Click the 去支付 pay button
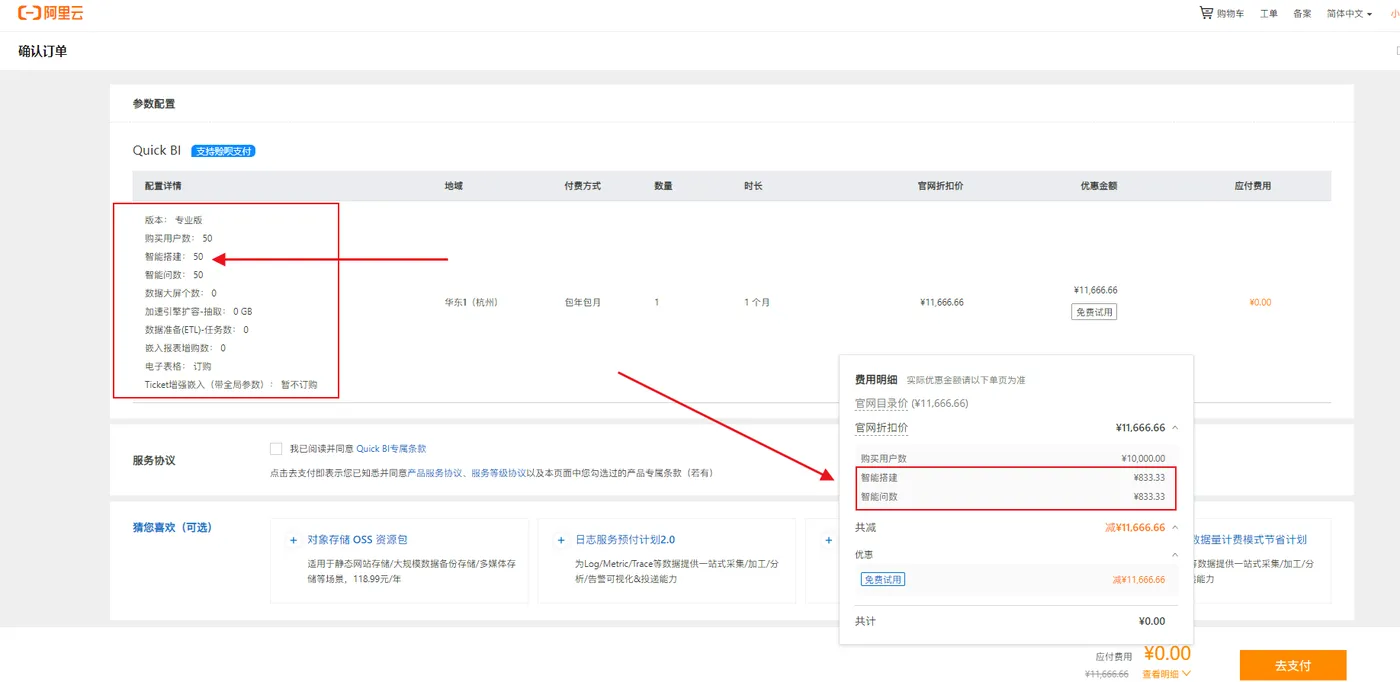Image resolution: width=1400 pixels, height=682 pixels. tap(1293, 665)
